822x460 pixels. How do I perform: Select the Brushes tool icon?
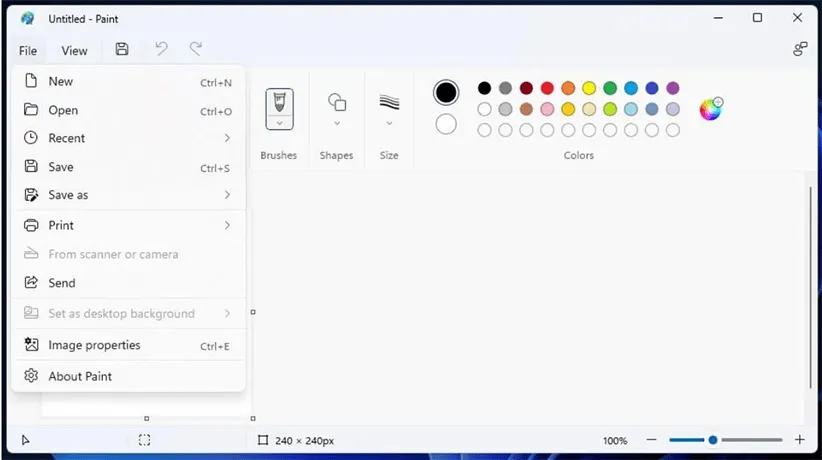pyautogui.click(x=279, y=102)
